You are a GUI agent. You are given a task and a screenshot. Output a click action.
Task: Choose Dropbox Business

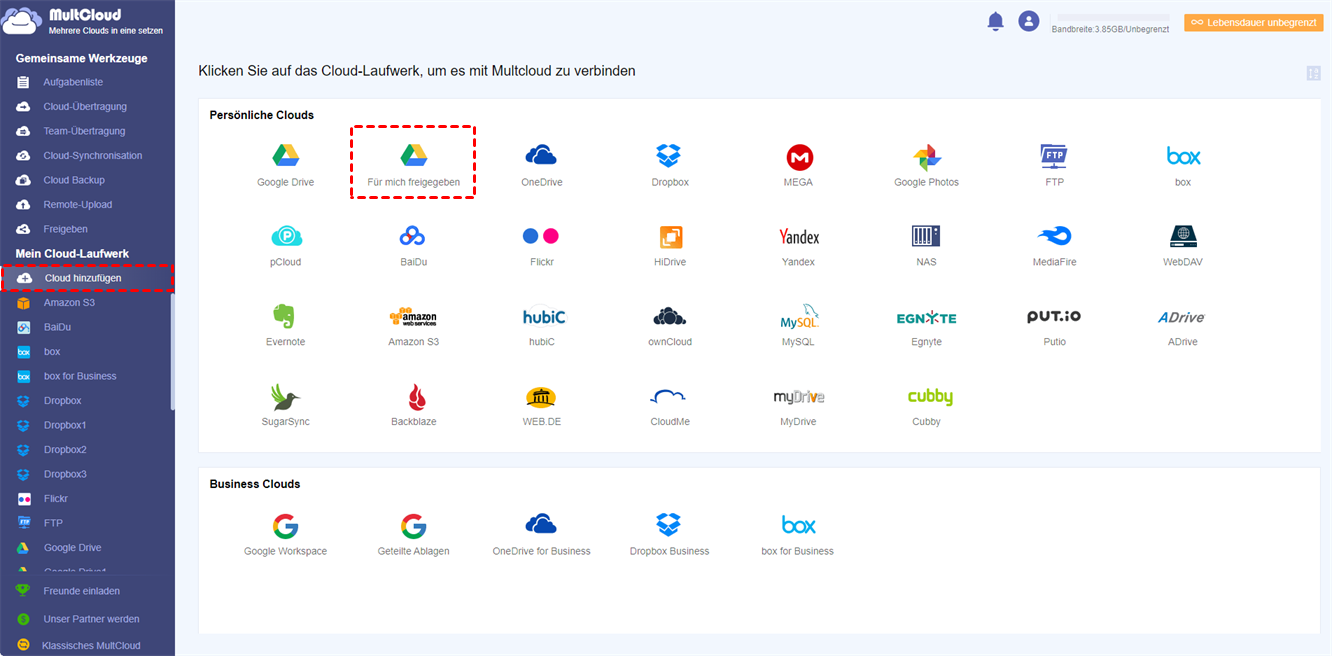point(669,535)
